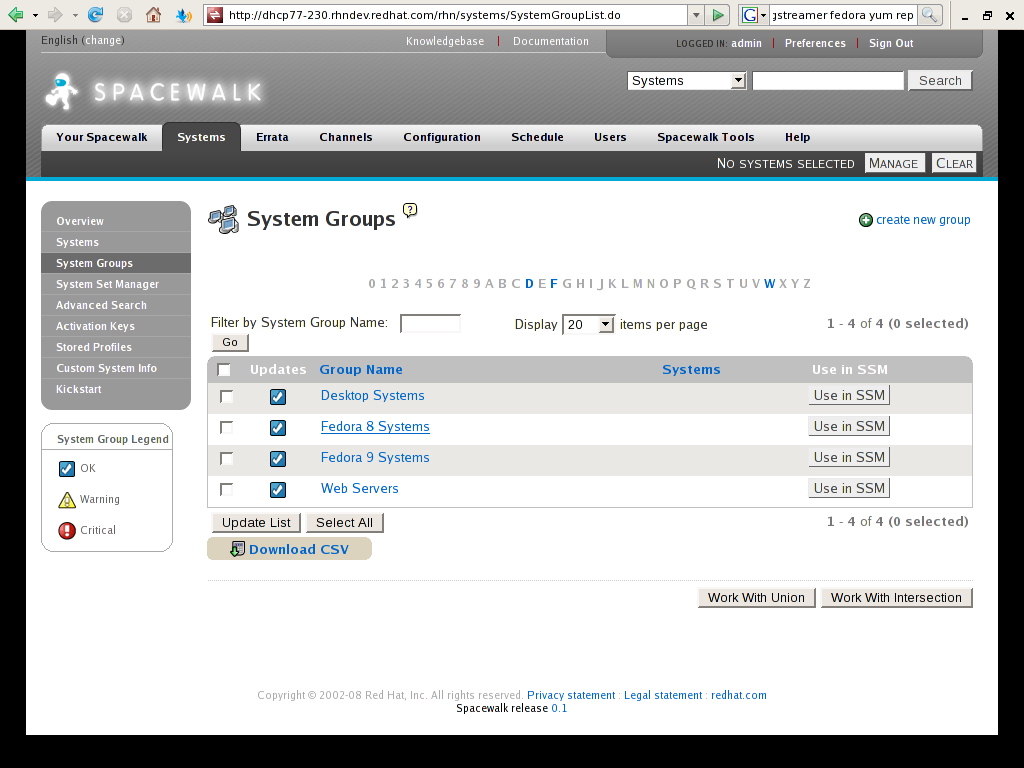Image resolution: width=1024 pixels, height=768 pixels.
Task: Open the Spacewalk Tools tab
Action: click(x=706, y=137)
